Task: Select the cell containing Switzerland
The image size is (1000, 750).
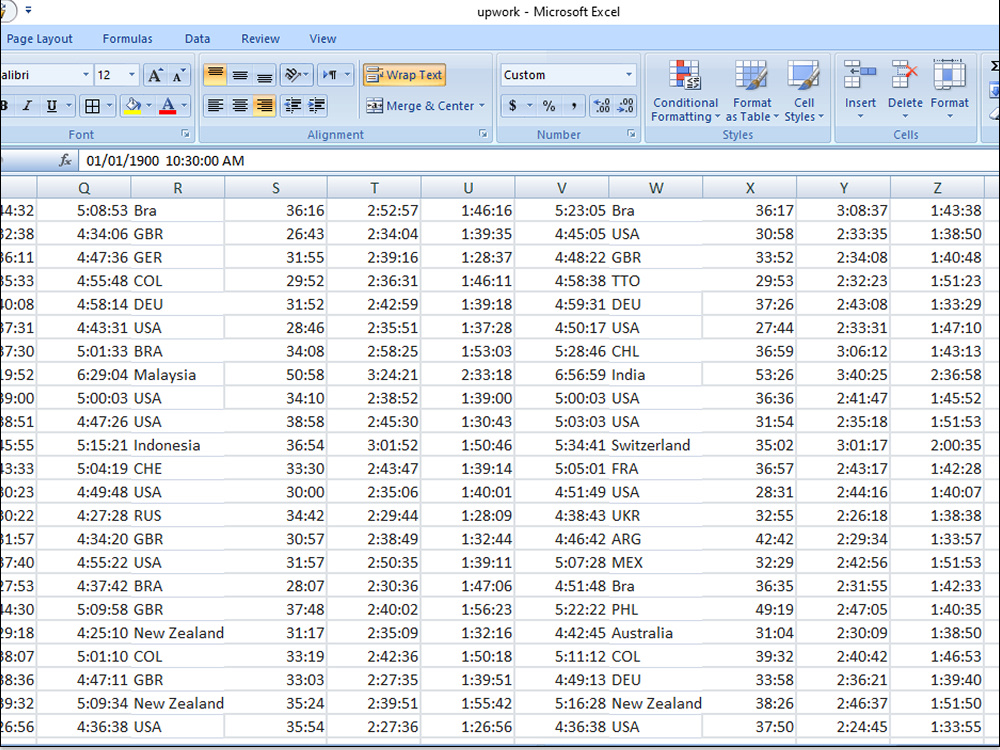Action: point(656,445)
